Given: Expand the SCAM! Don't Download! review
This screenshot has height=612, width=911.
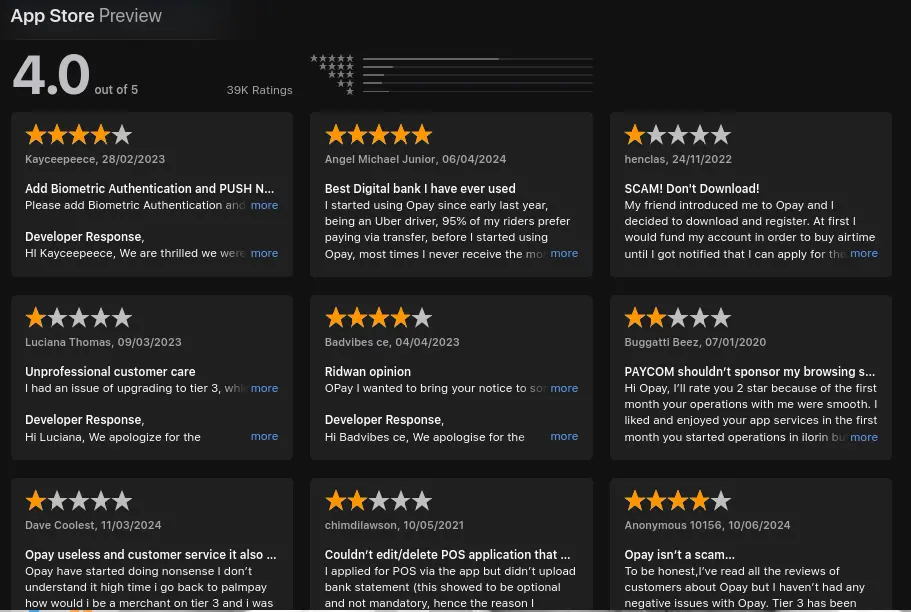Looking at the screenshot, I should 864,253.
